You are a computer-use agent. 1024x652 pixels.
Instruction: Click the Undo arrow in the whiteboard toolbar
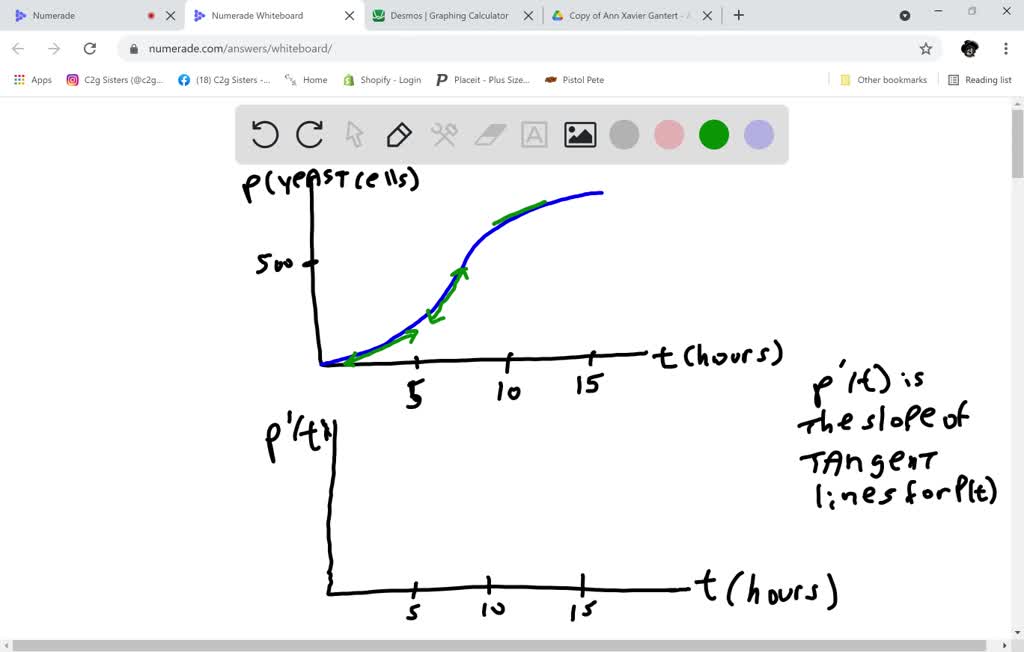click(x=265, y=135)
